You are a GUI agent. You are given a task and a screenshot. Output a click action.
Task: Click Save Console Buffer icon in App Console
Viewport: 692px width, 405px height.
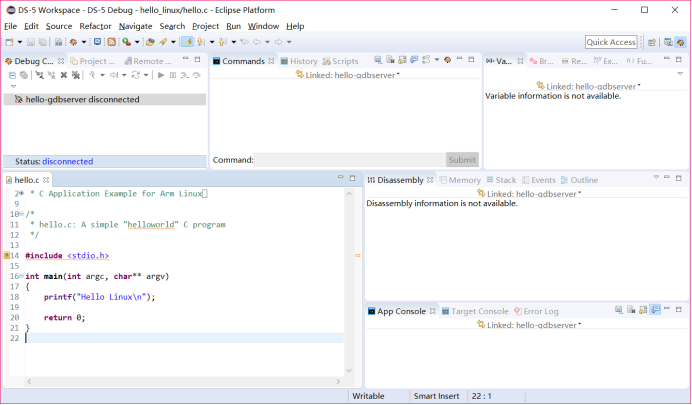[619, 310]
